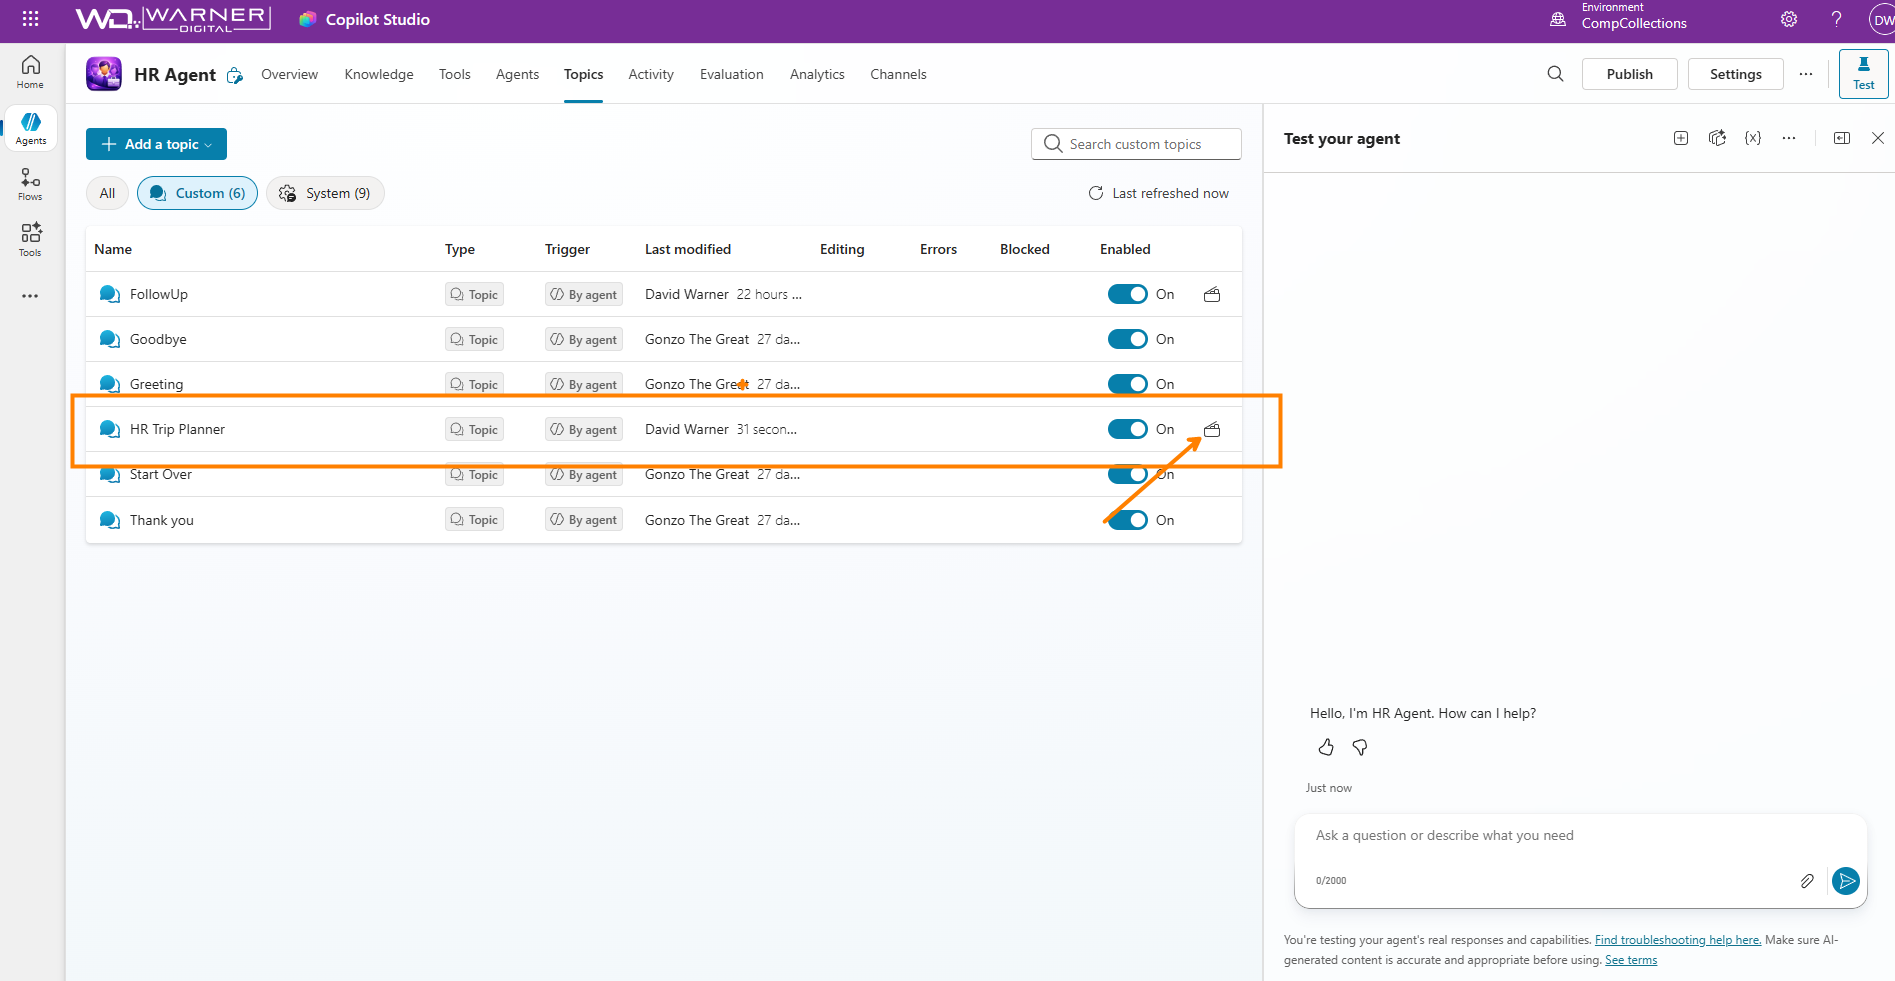Disable the FollowUp topic toggle
The width and height of the screenshot is (1895, 981).
tap(1127, 294)
